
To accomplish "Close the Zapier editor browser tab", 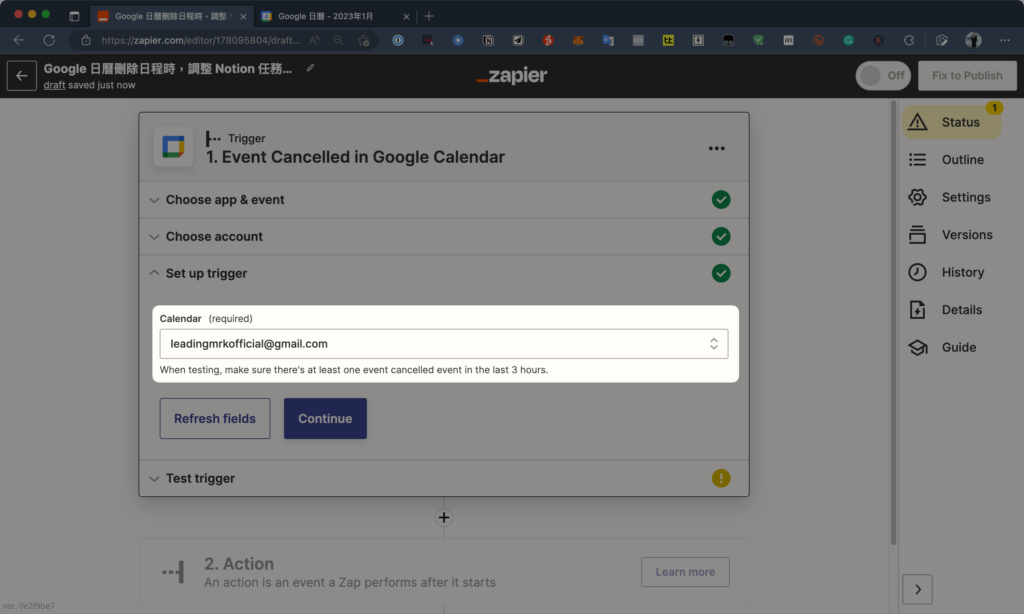I will pyautogui.click(x=243, y=16).
